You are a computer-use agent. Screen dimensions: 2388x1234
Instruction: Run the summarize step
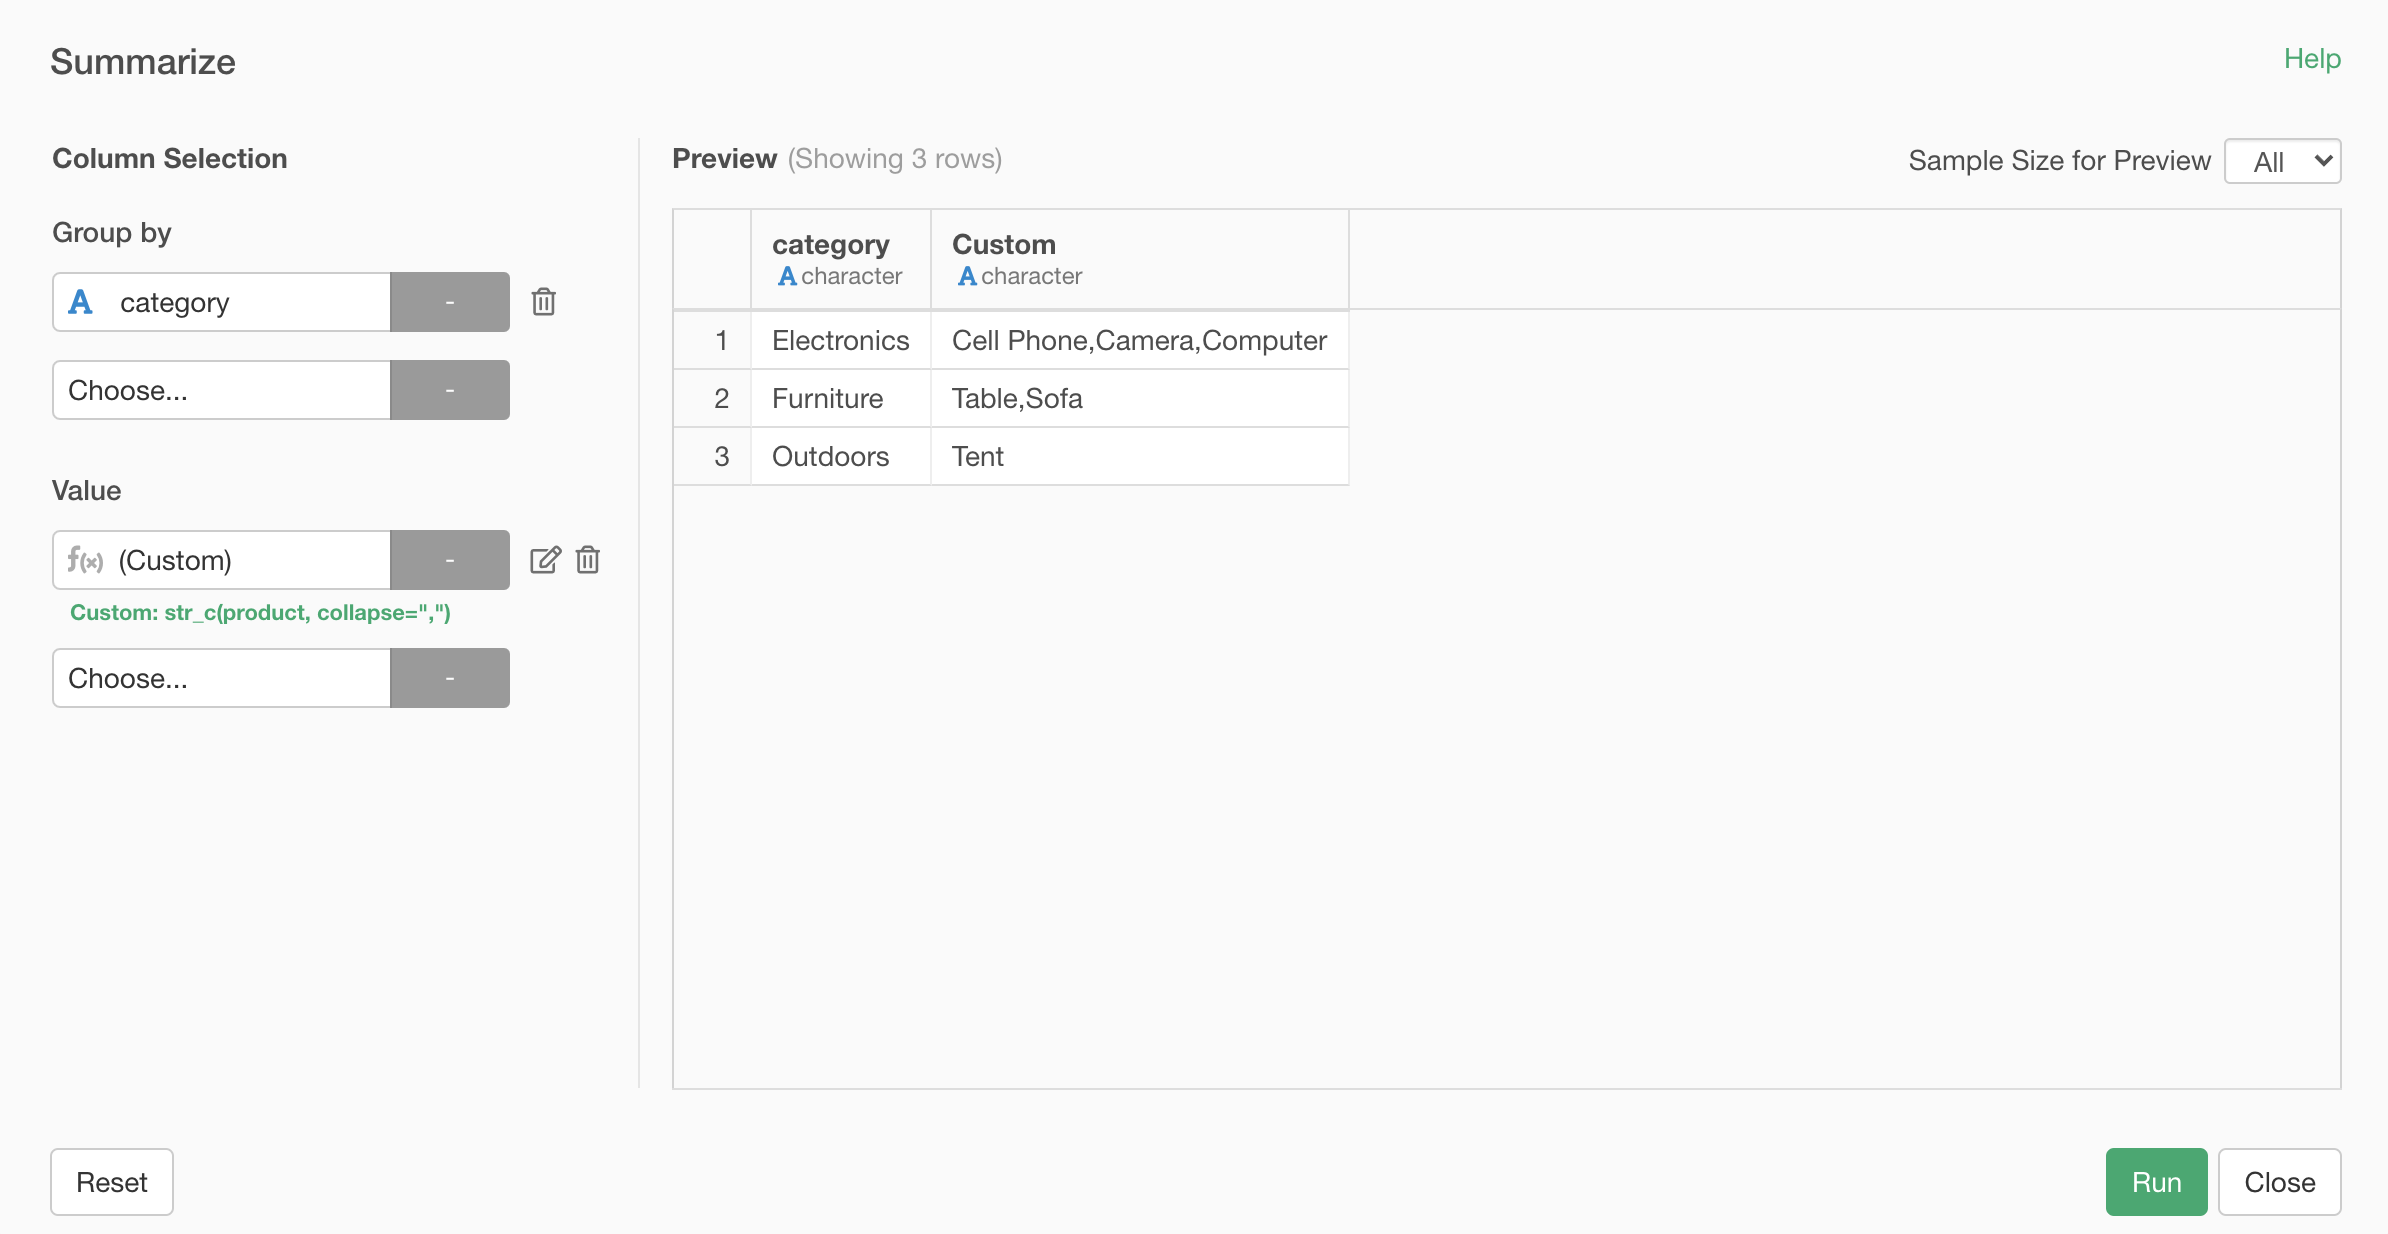pyautogui.click(x=2156, y=1182)
